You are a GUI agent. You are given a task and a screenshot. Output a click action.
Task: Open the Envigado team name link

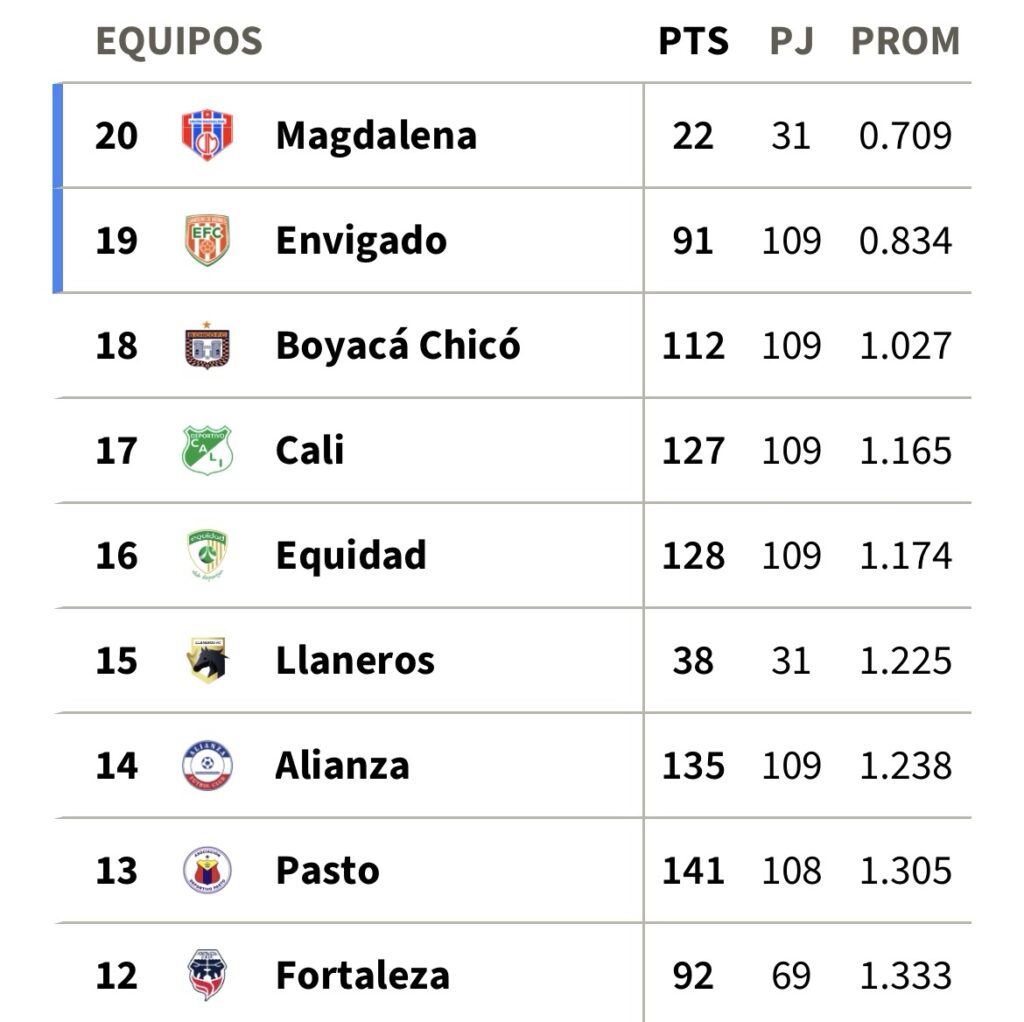(x=361, y=241)
